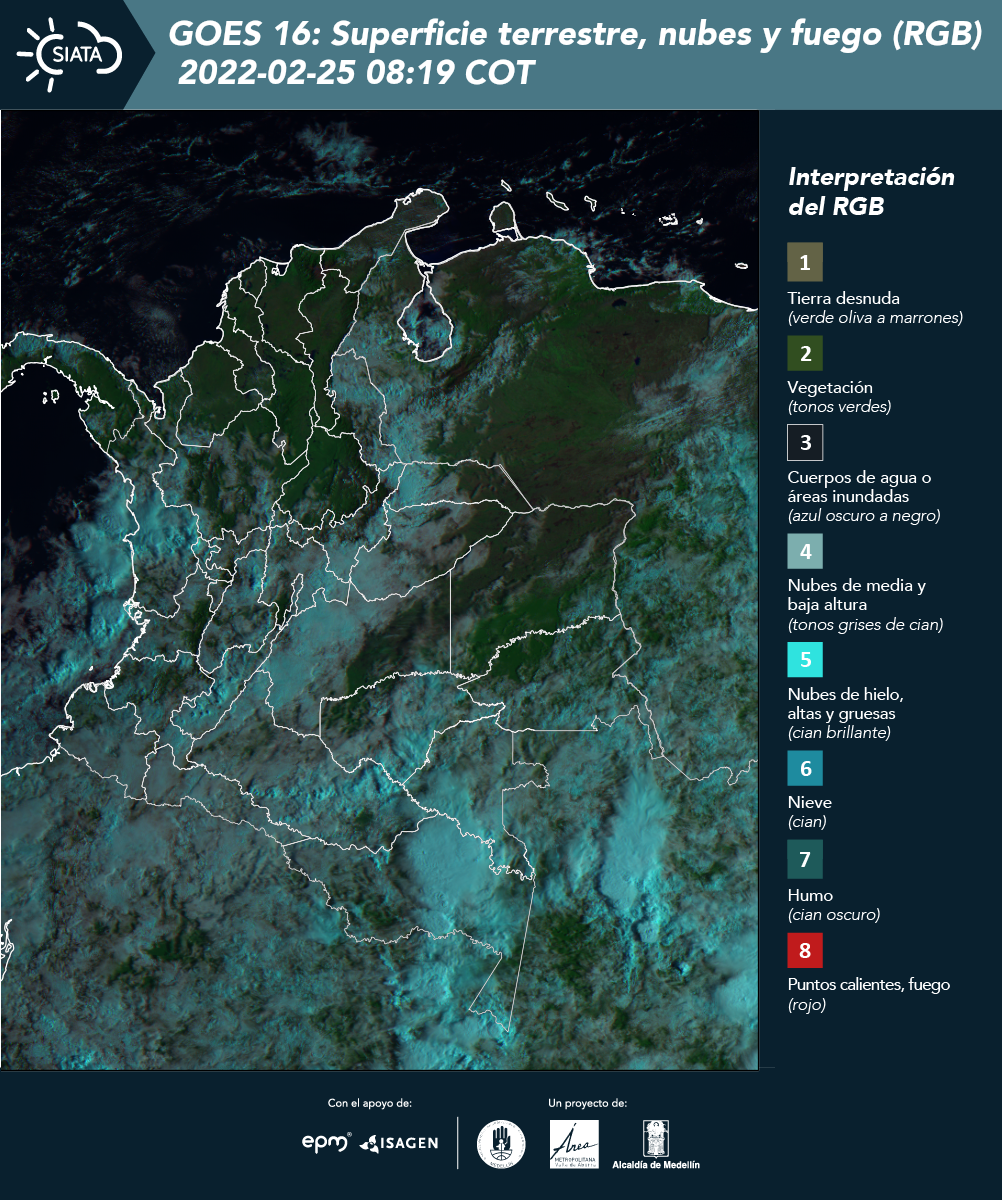Click the Área Metropolitana logo

click(x=575, y=1144)
